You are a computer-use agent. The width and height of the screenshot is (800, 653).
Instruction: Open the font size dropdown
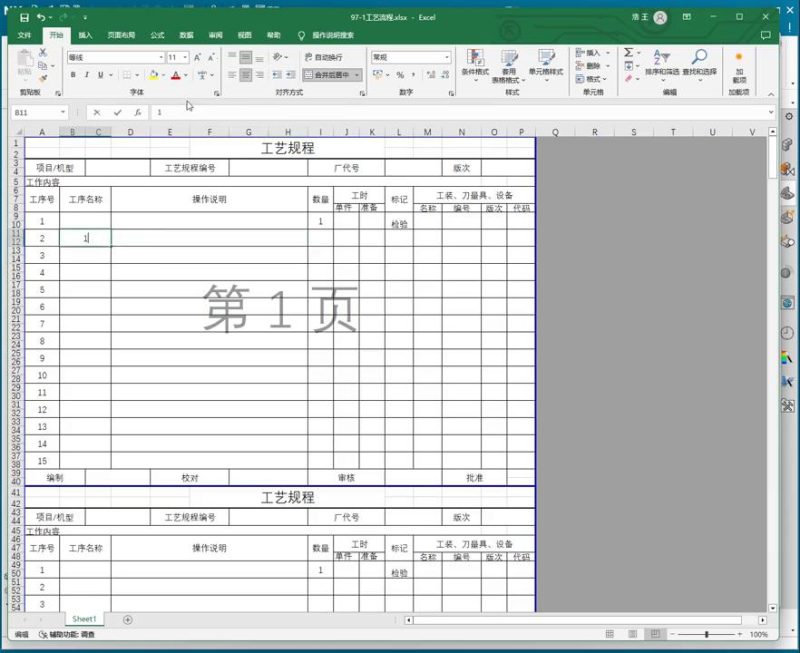184,56
